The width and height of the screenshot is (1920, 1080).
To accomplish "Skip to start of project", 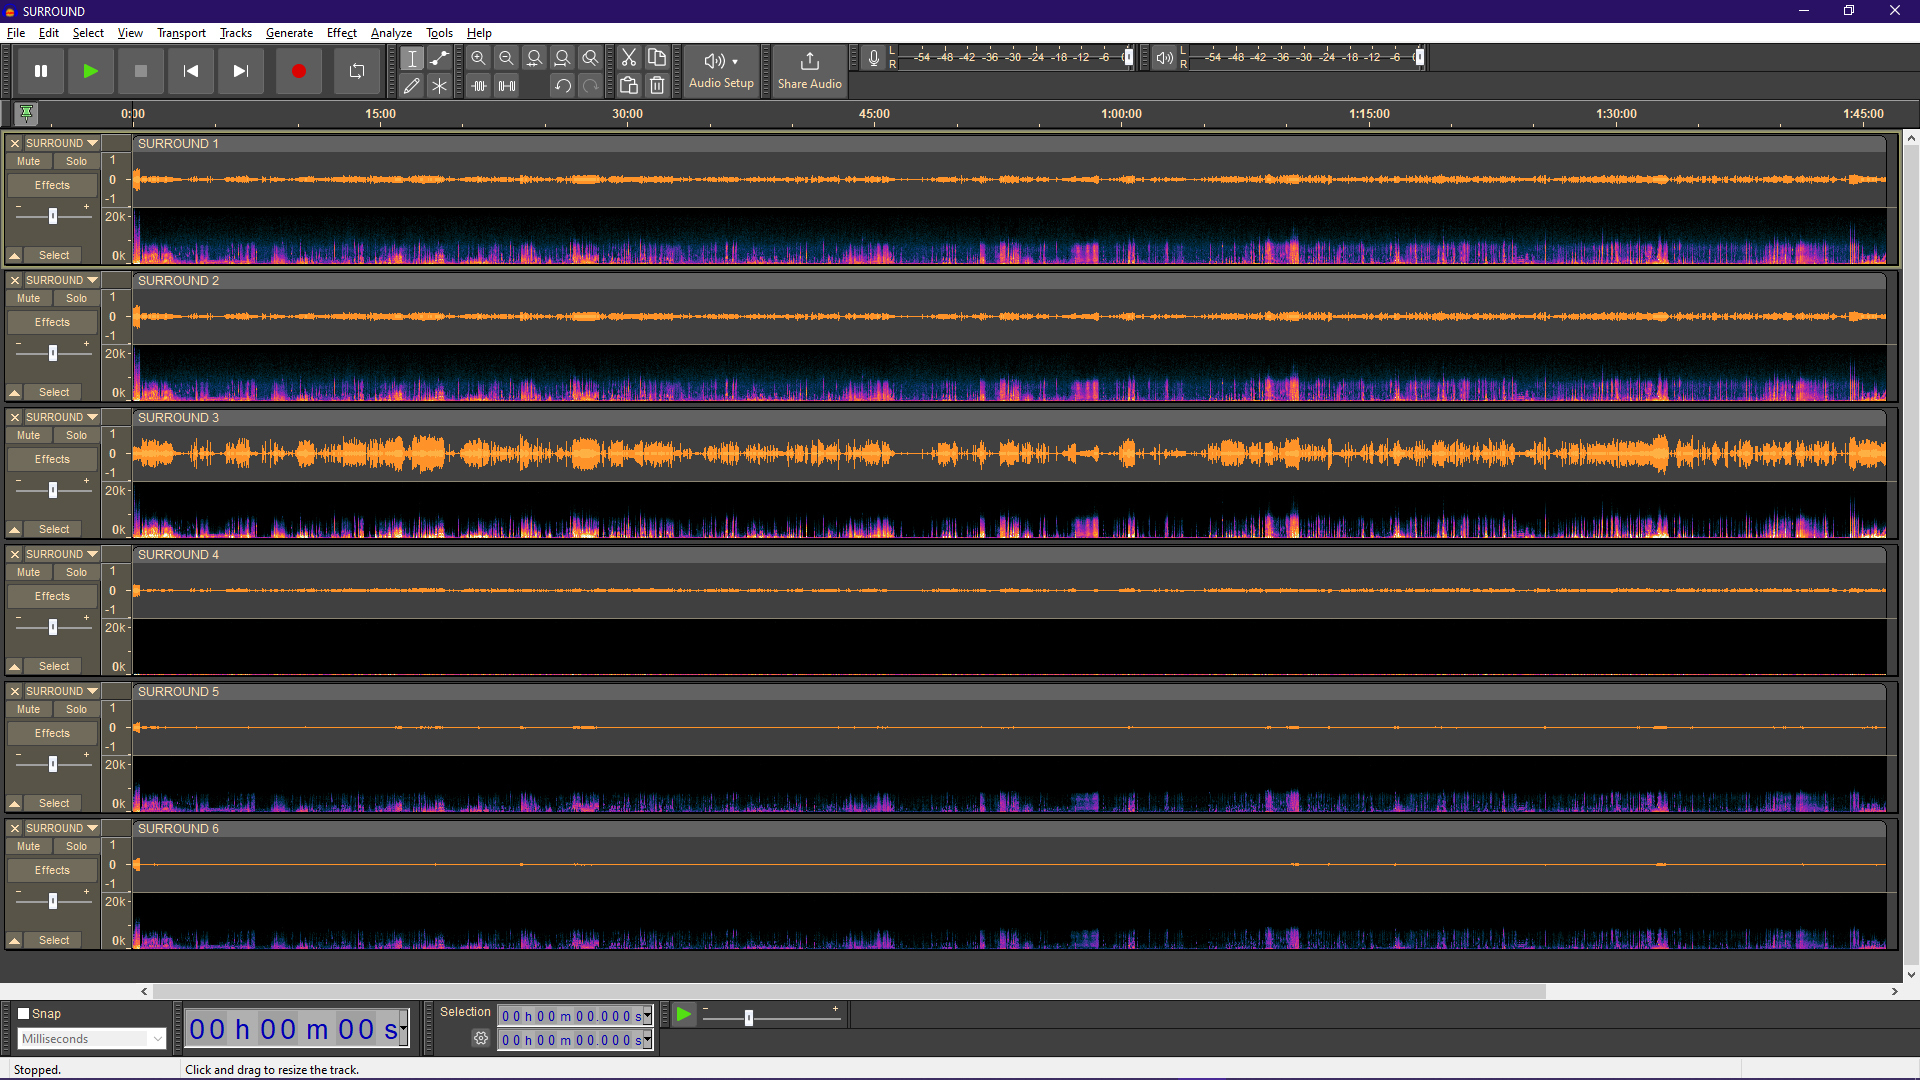I will [x=191, y=71].
